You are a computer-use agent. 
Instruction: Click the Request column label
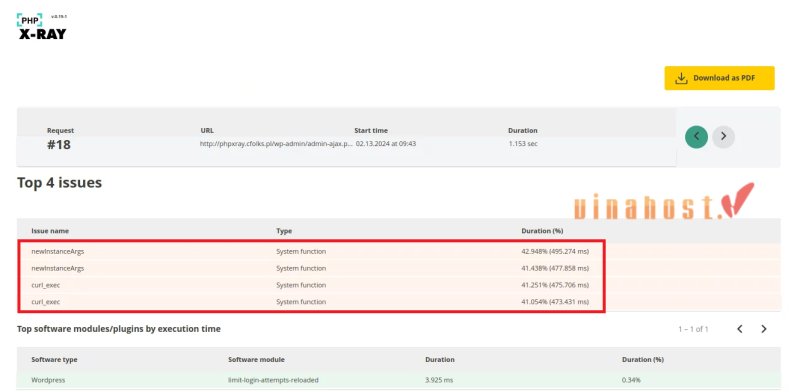coord(60,131)
